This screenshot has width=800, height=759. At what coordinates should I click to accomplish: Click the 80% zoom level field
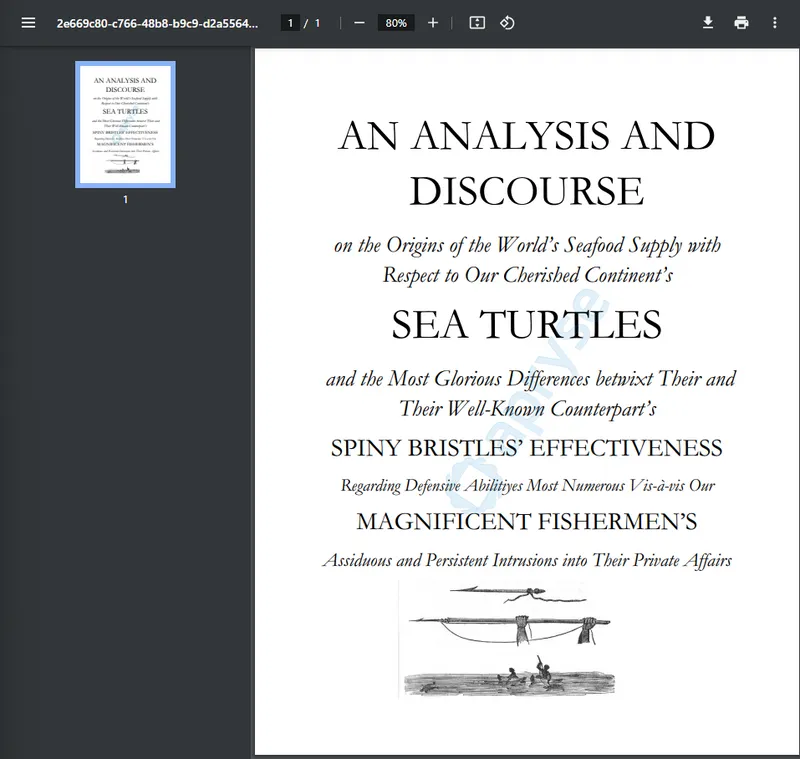click(x=396, y=23)
